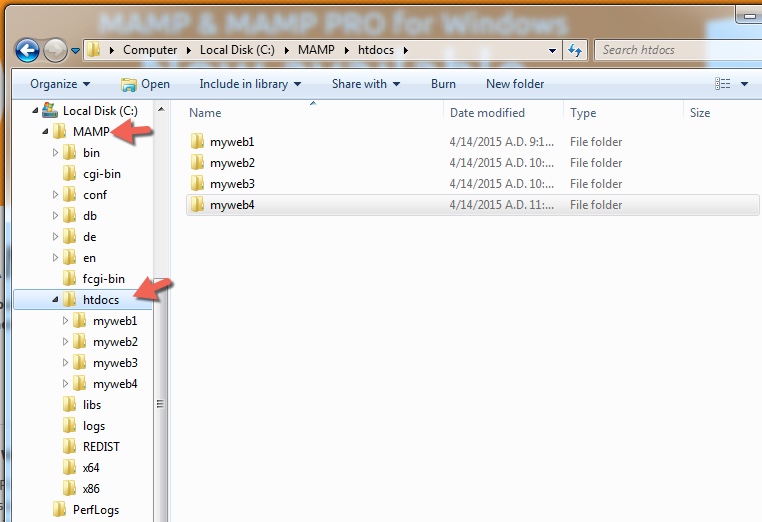This screenshot has height=522, width=762.
Task: Collapse Local Disk (C:) in the tree
Action: coord(35,111)
